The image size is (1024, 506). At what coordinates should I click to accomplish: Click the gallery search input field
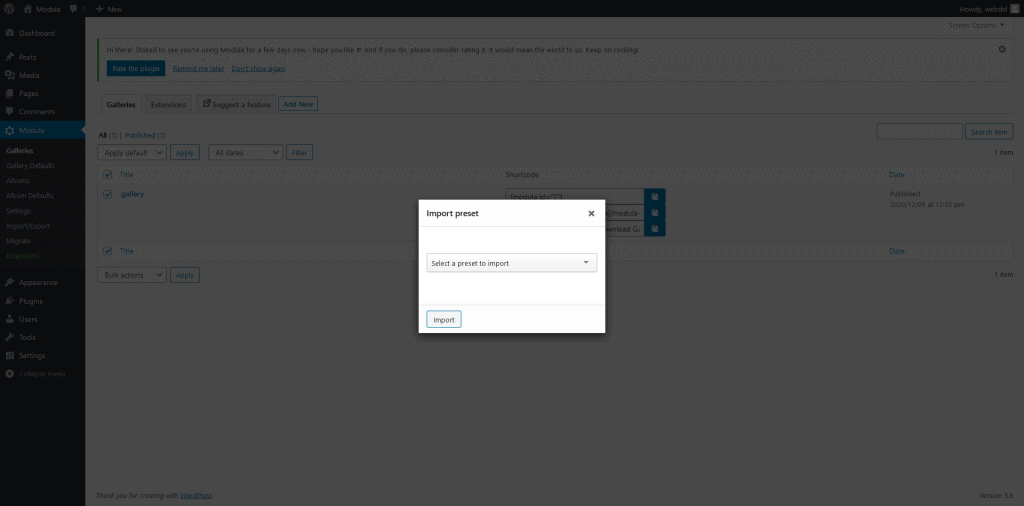point(919,132)
